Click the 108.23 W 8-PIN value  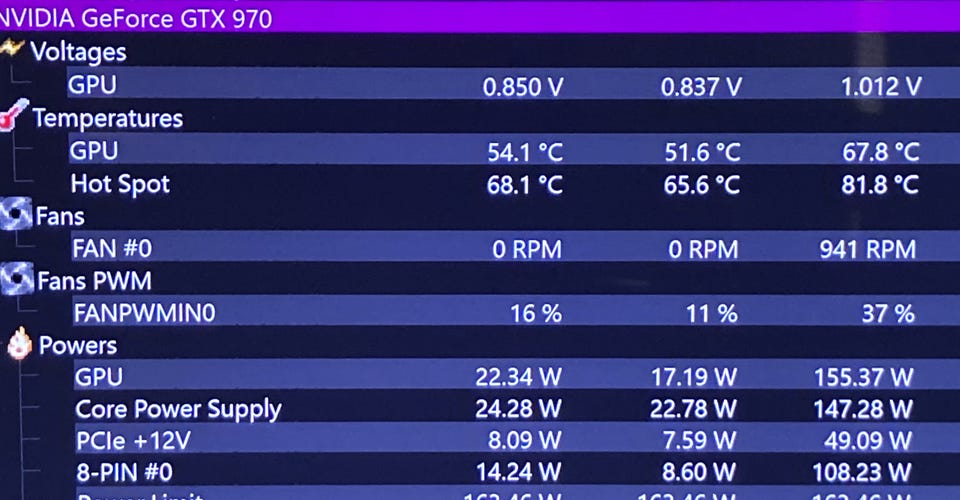coord(862,472)
